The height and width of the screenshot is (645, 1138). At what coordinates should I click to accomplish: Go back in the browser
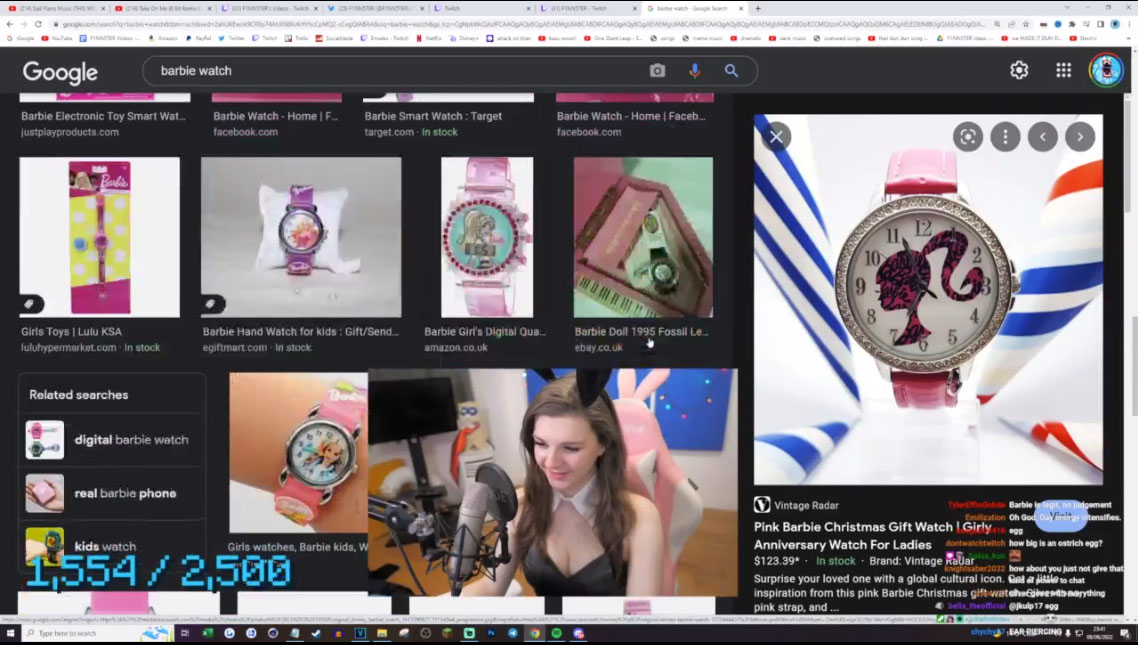tap(9, 24)
